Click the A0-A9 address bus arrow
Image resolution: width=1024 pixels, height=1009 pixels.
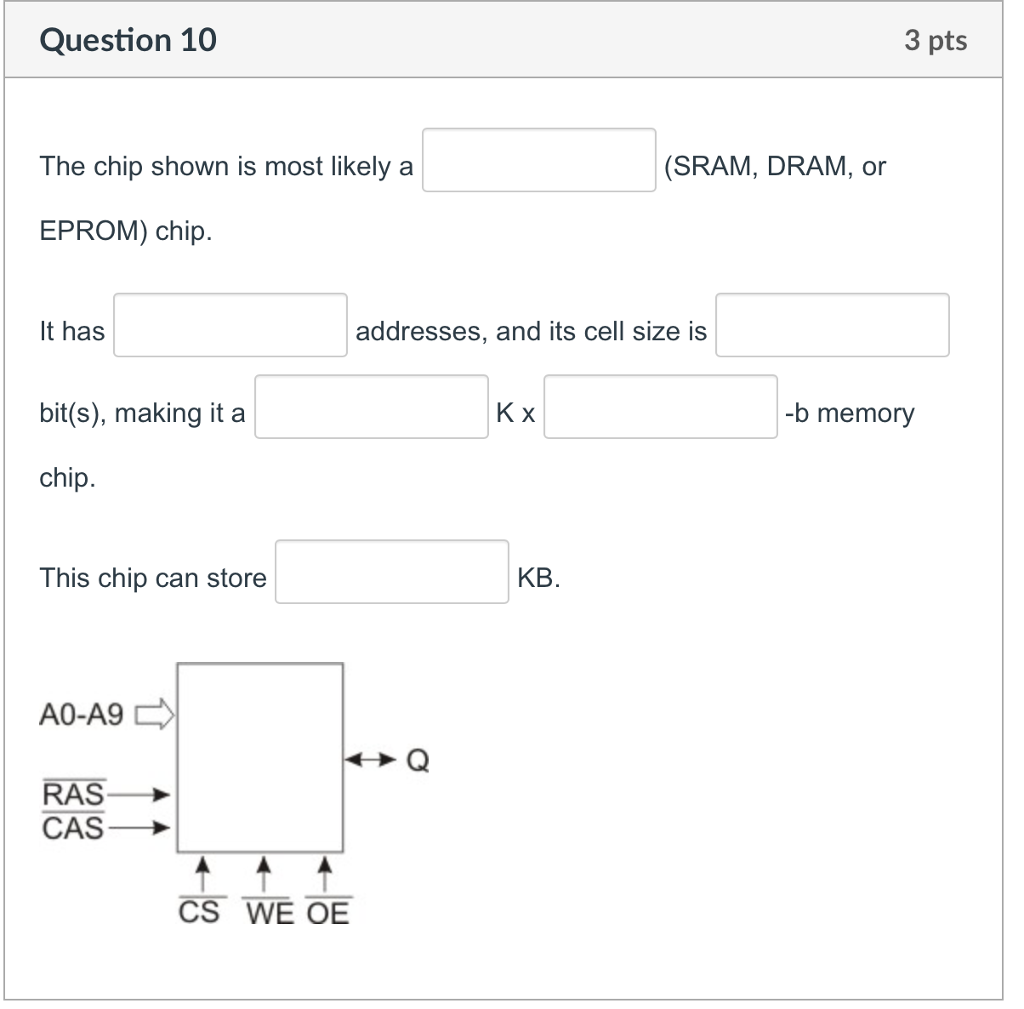(x=153, y=714)
